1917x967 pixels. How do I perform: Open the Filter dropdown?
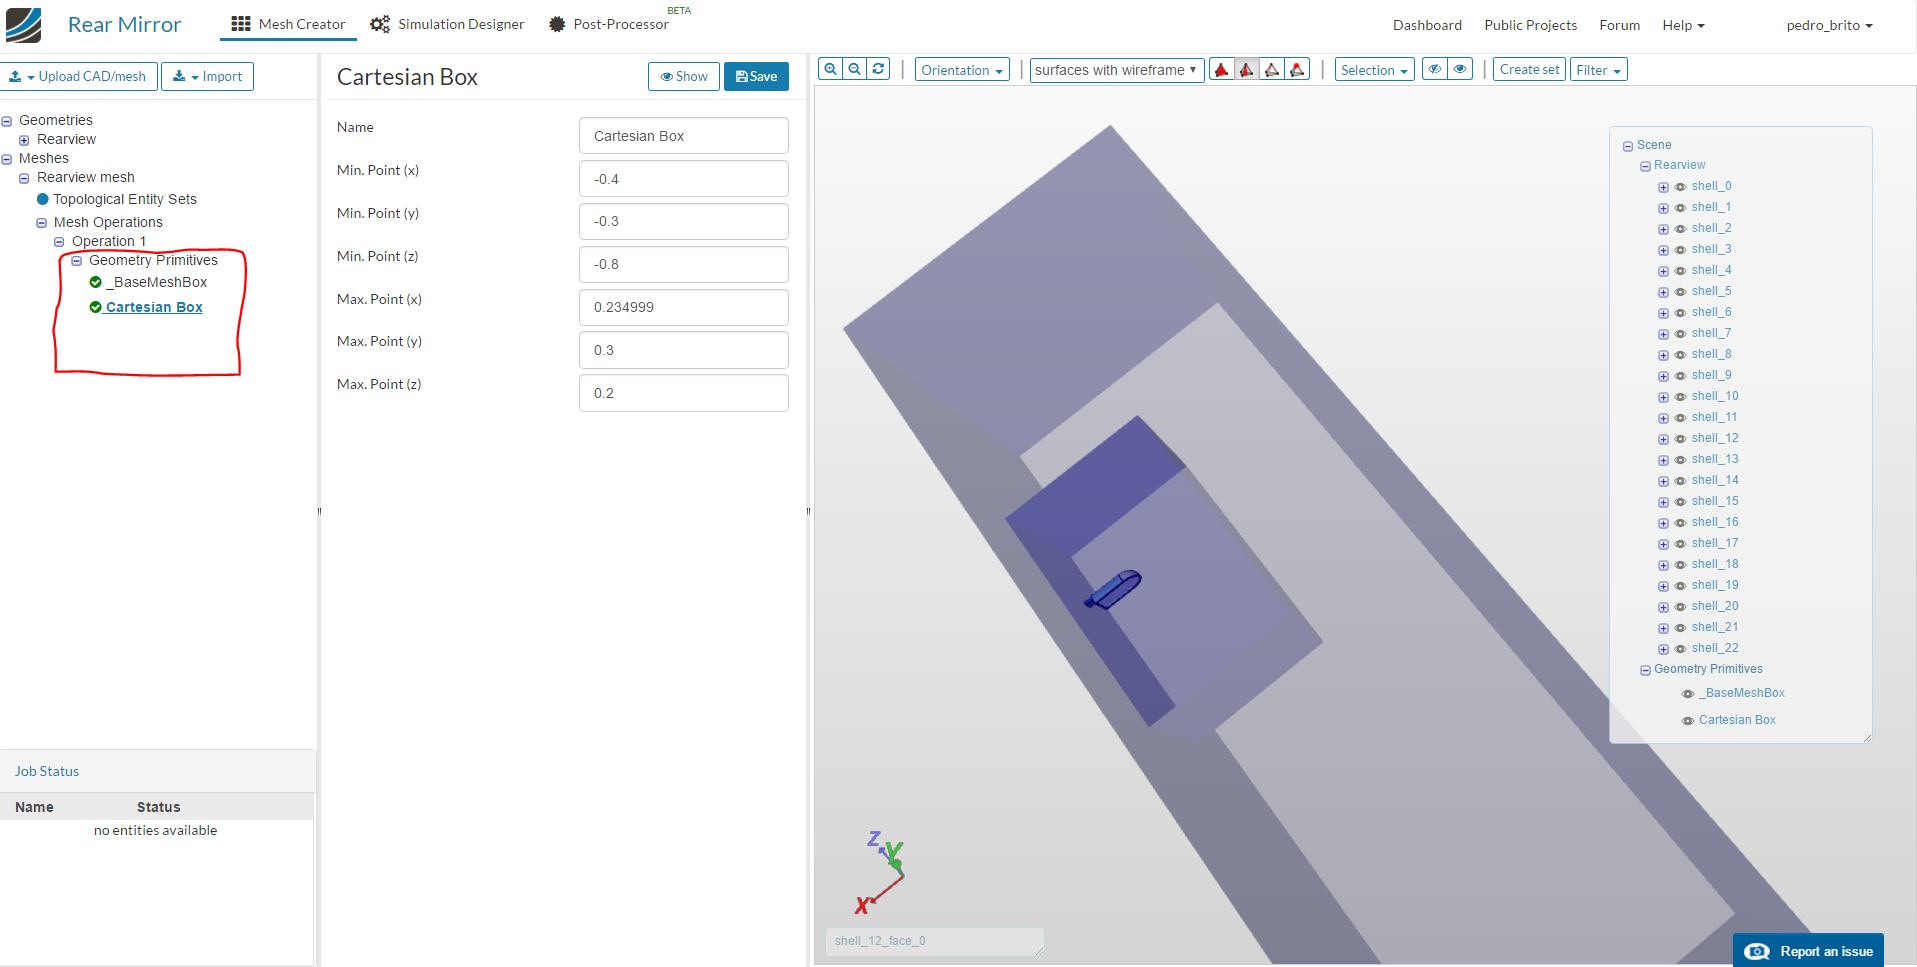1598,70
